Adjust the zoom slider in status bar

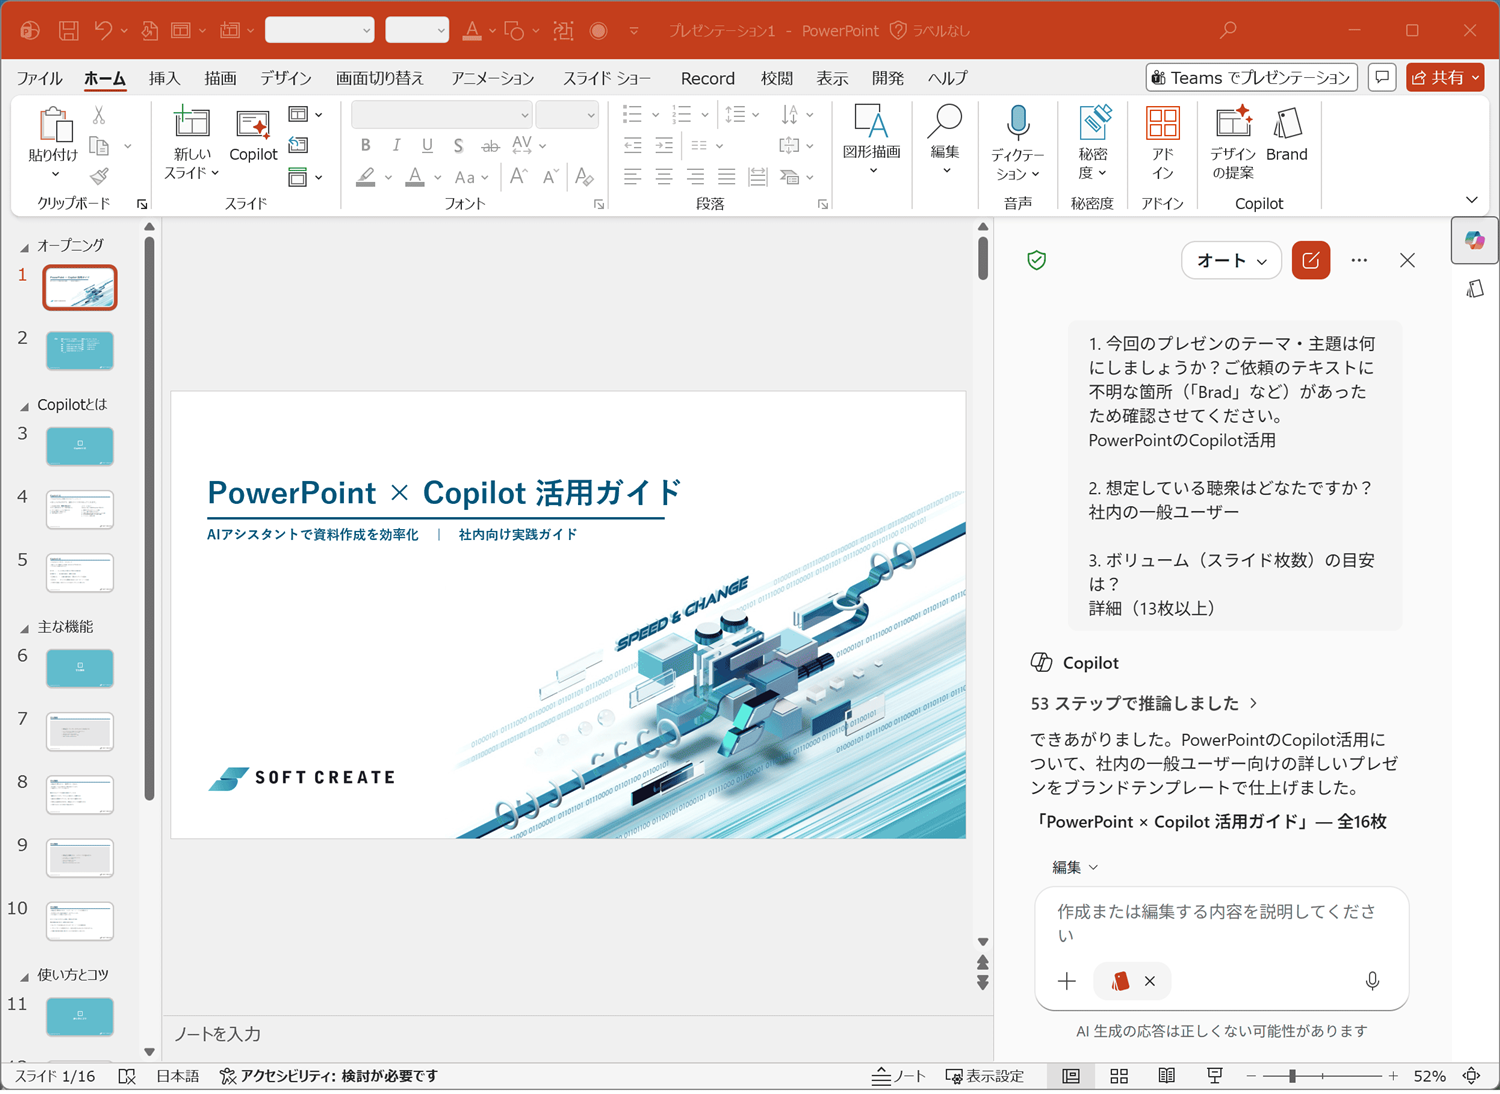pyautogui.click(x=1292, y=1076)
